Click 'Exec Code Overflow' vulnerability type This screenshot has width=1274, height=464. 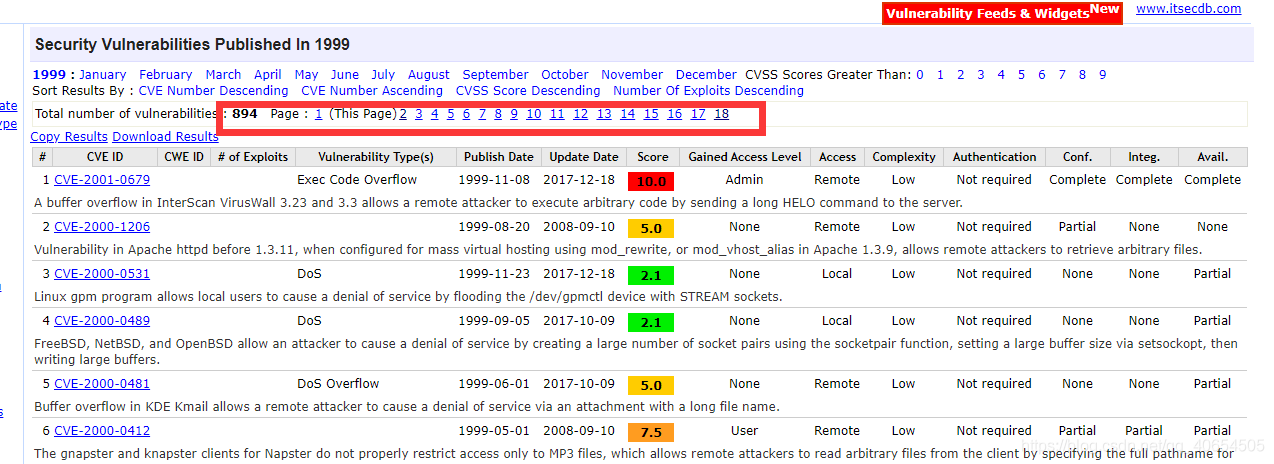(357, 180)
